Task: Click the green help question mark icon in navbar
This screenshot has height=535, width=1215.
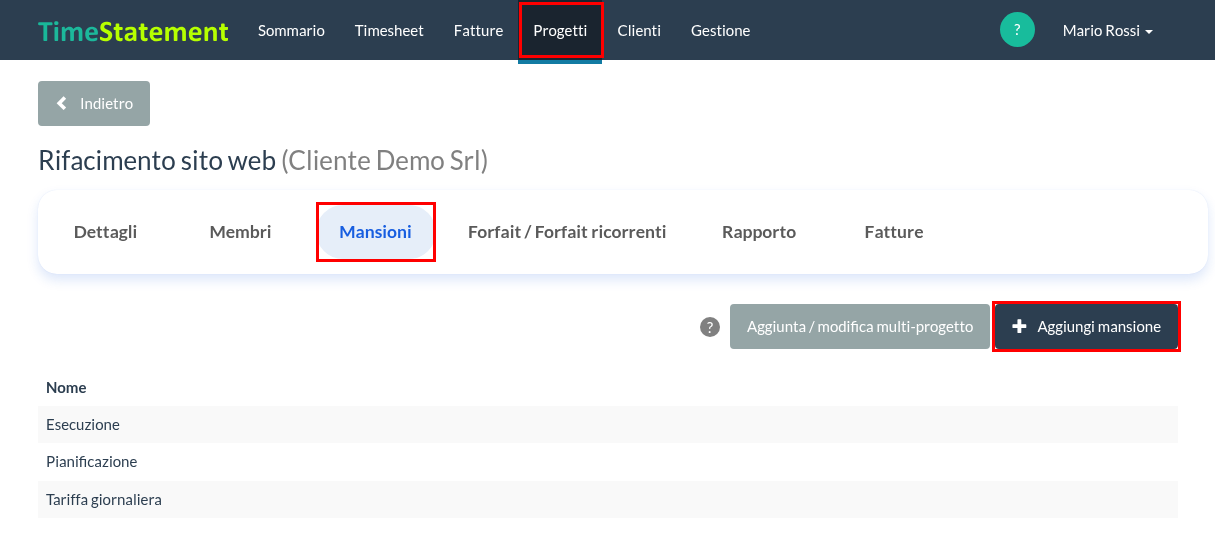Action: click(1017, 30)
